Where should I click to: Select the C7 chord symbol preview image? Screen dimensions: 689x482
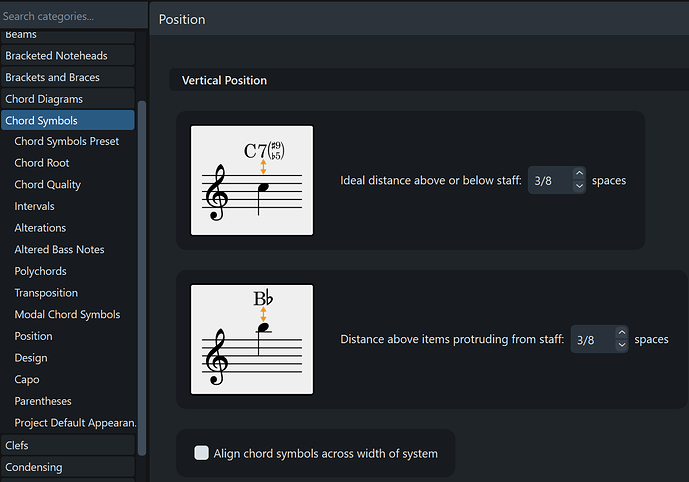tap(252, 180)
